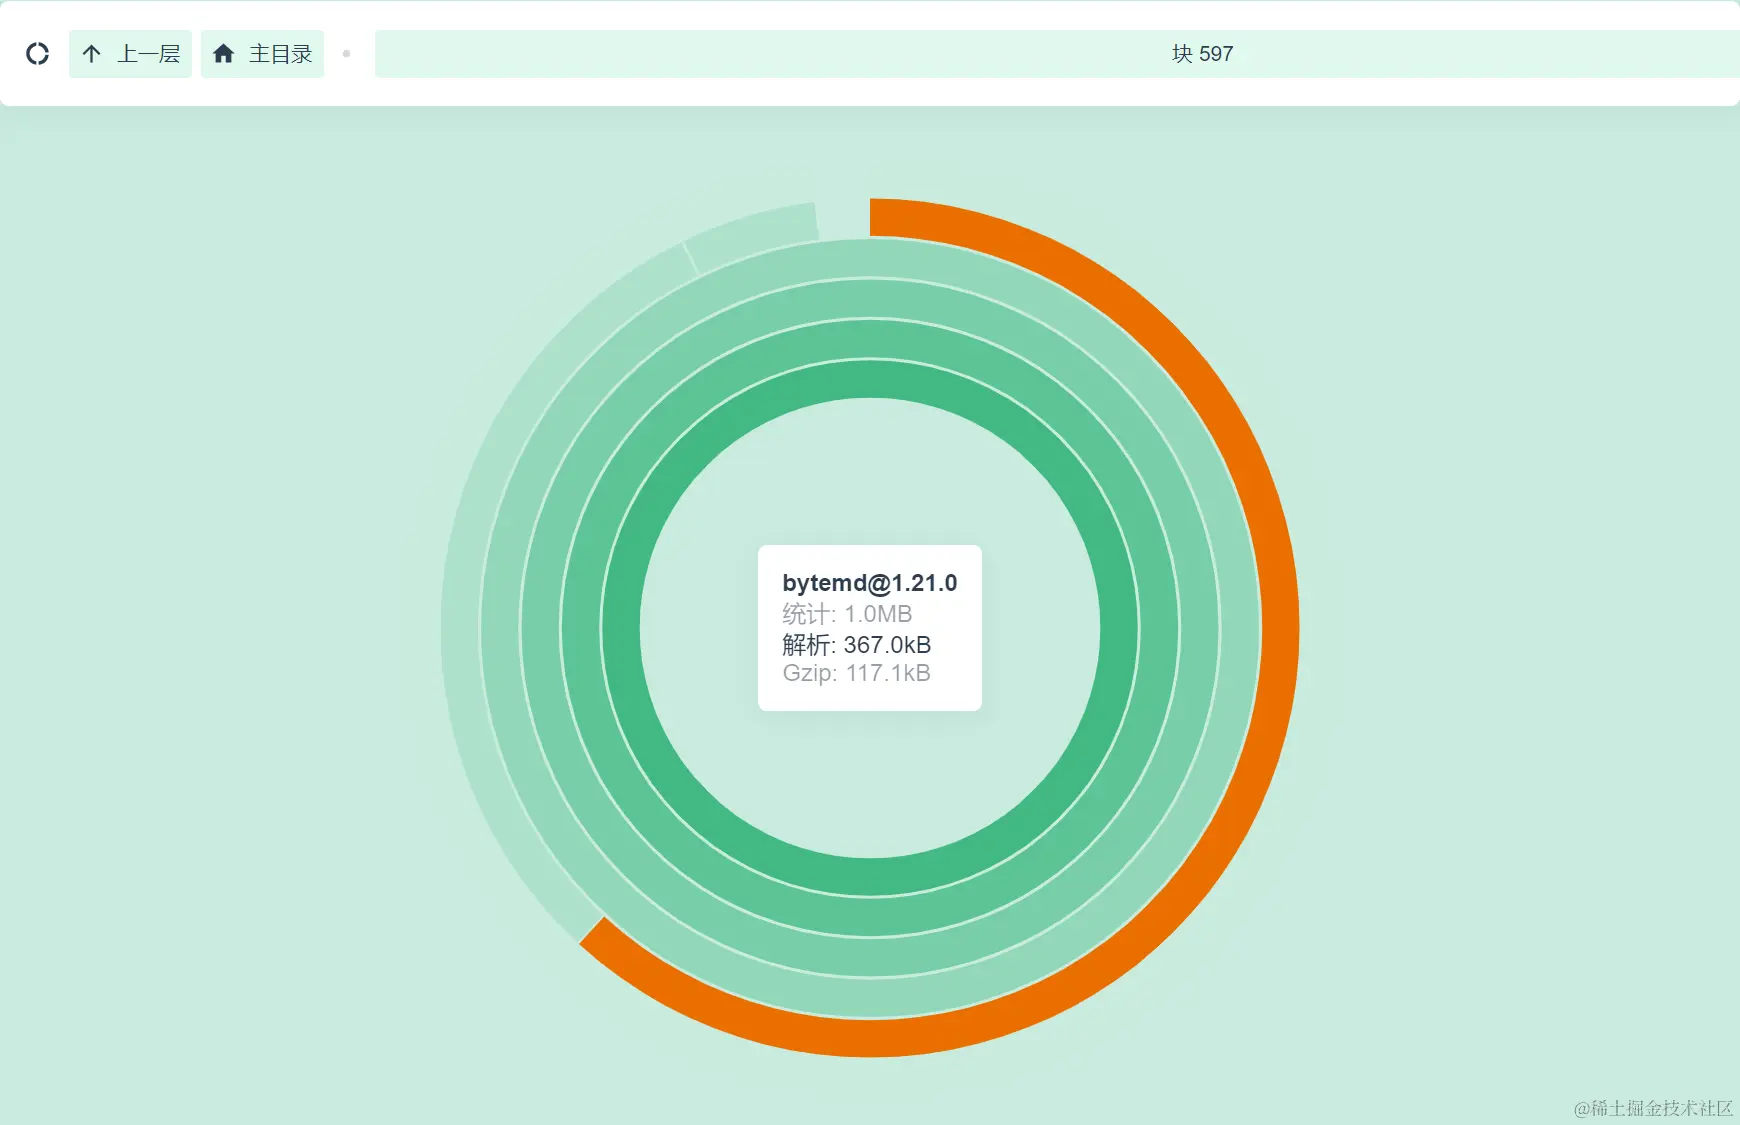Click the bytemd@1.21.0 tooltip title
Image resolution: width=1740 pixels, height=1125 pixels.
click(870, 583)
